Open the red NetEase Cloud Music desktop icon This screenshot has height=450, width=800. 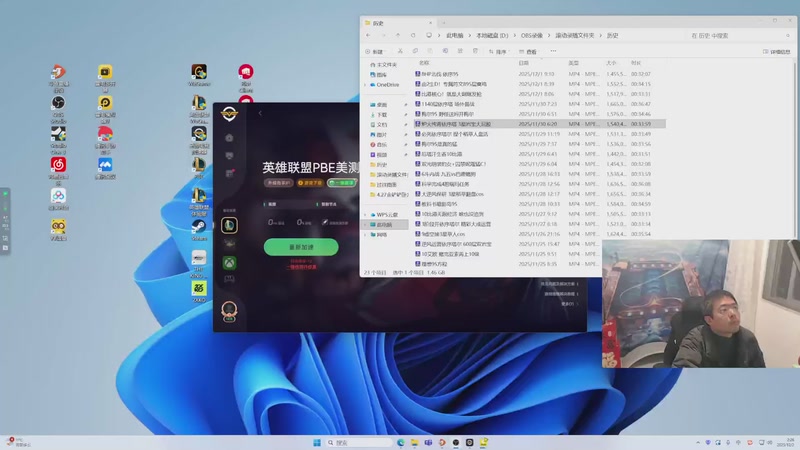(58, 165)
